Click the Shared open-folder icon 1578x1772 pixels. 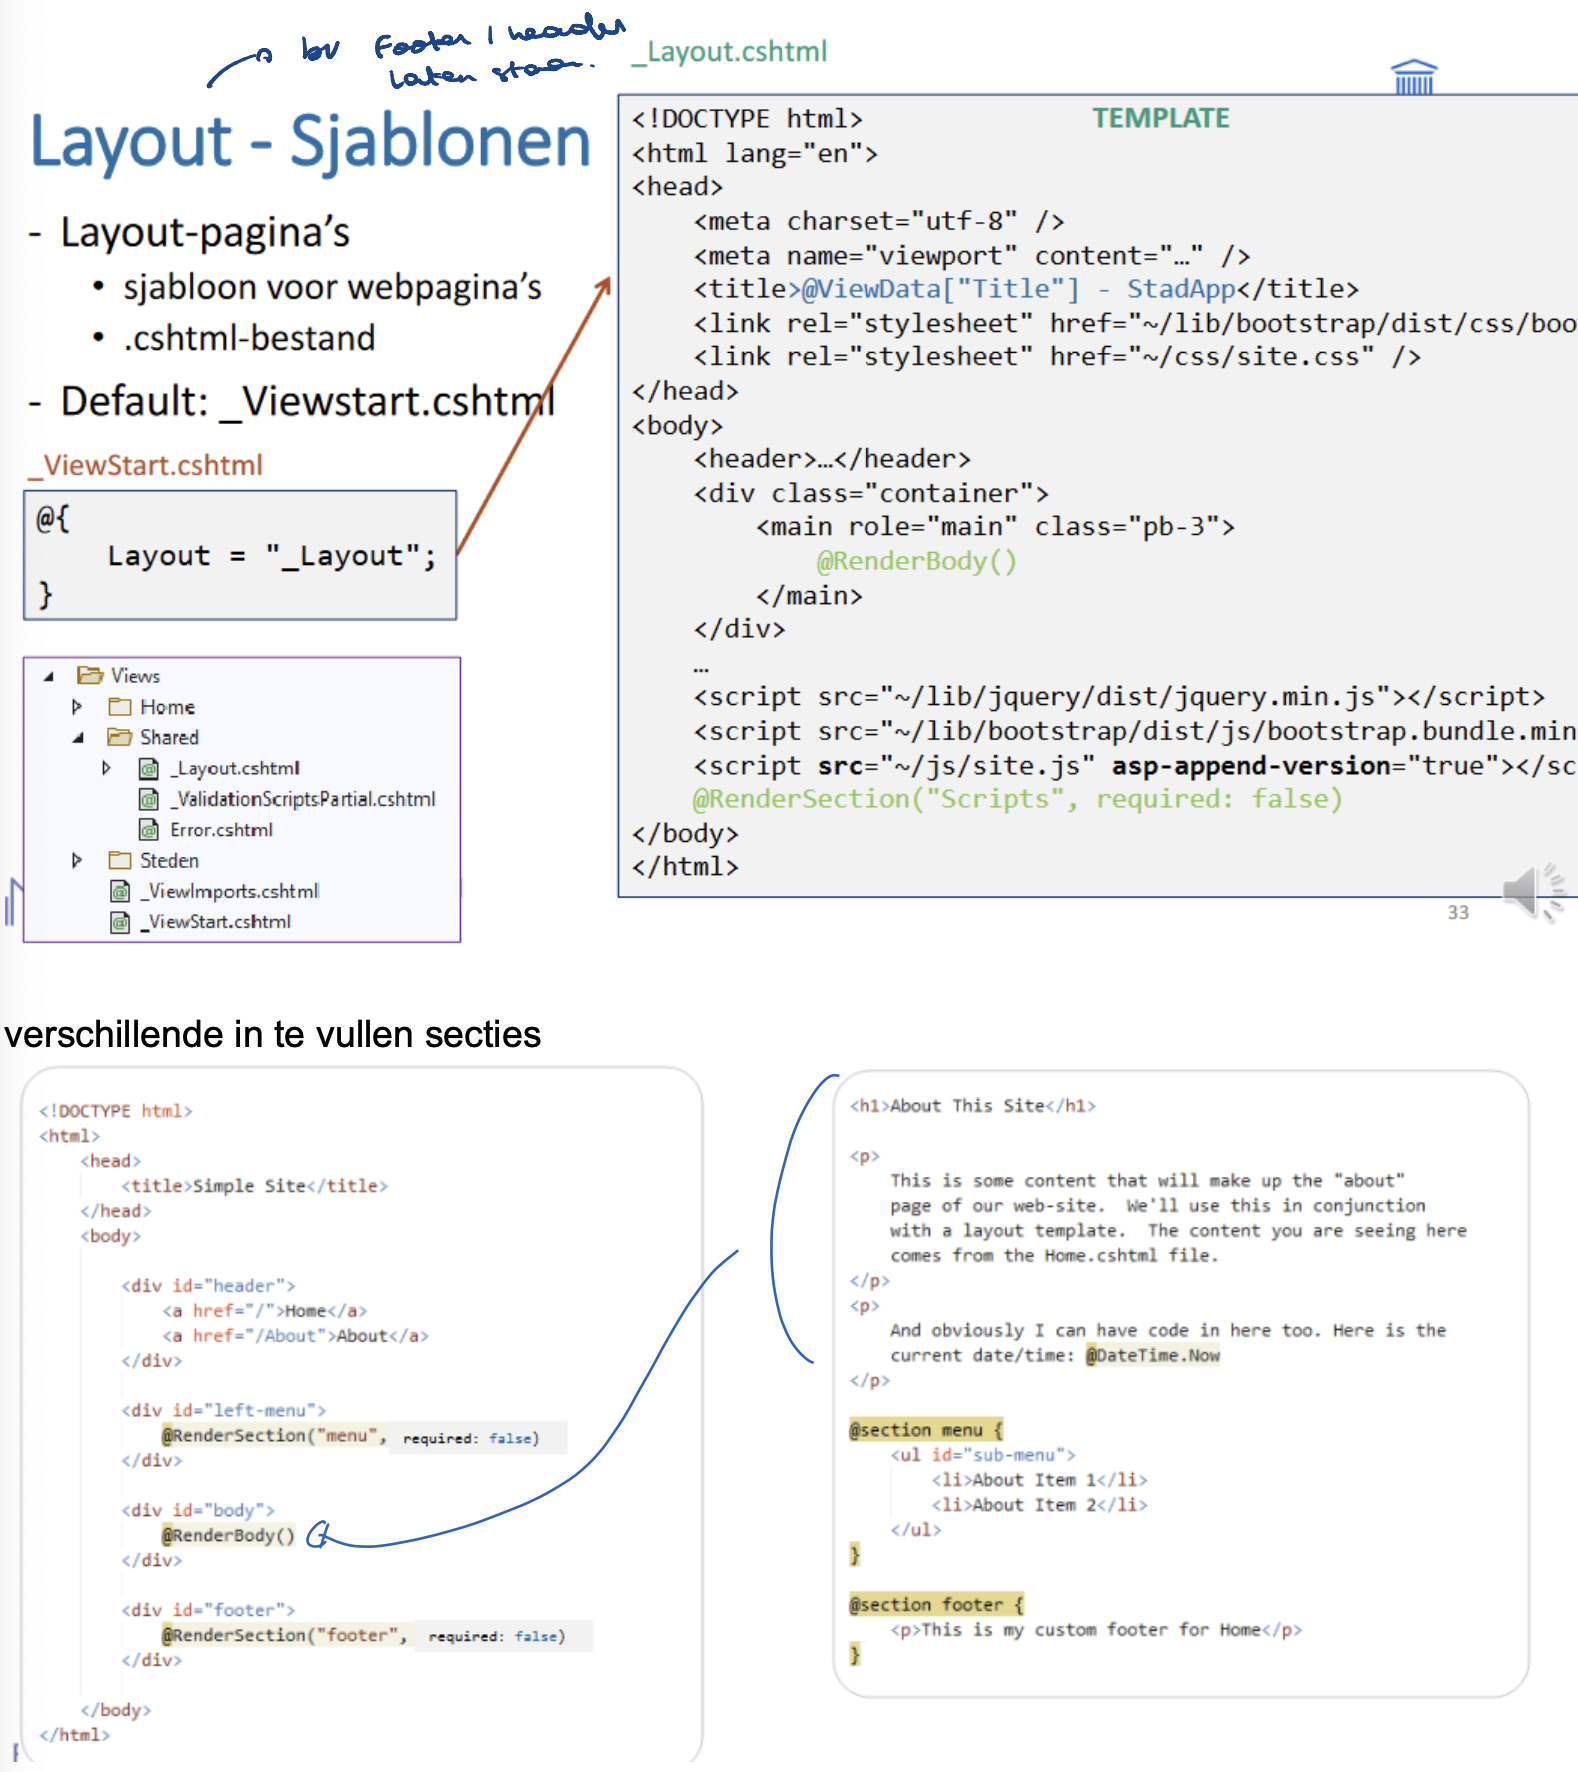pyautogui.click(x=120, y=737)
